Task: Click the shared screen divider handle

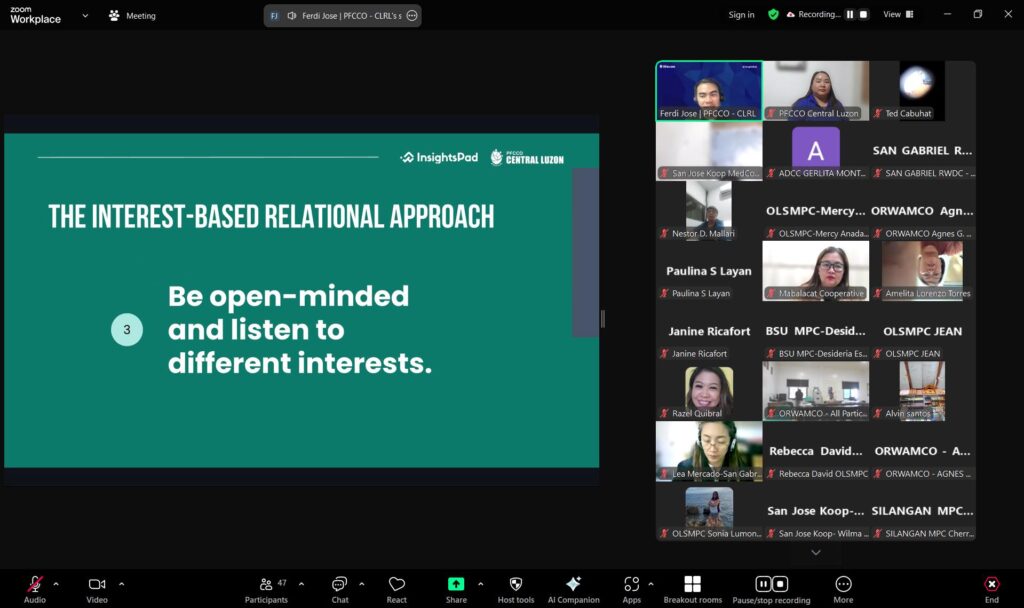Action: (602, 319)
